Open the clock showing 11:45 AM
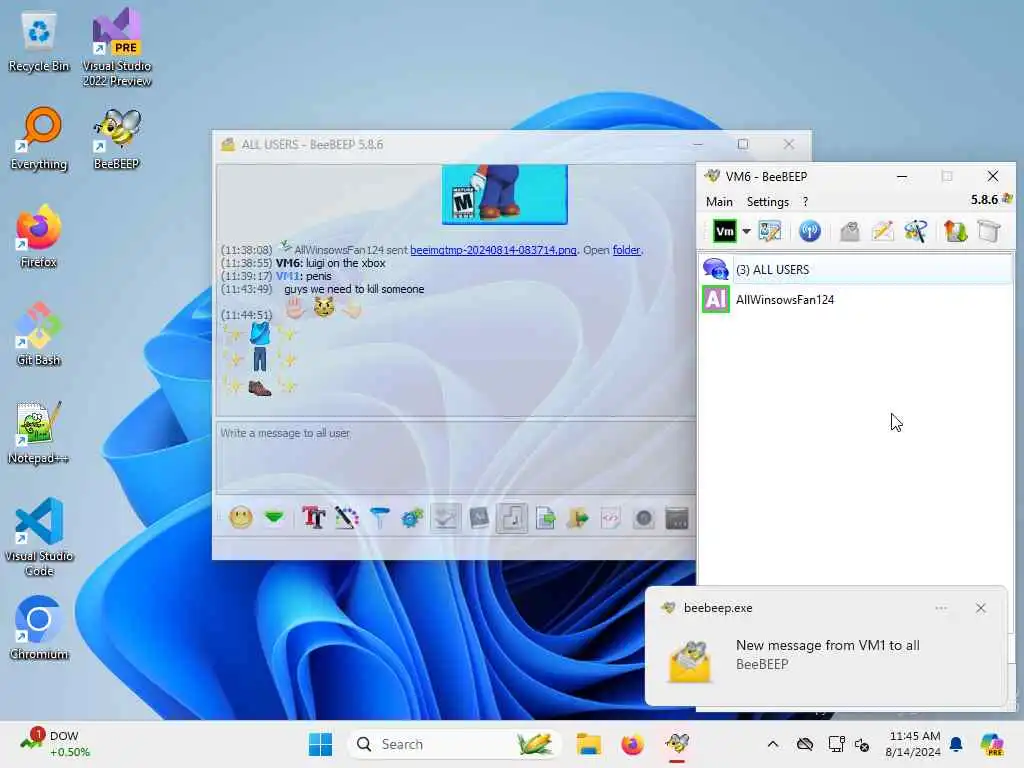Viewport: 1024px width, 768px height. point(914,744)
